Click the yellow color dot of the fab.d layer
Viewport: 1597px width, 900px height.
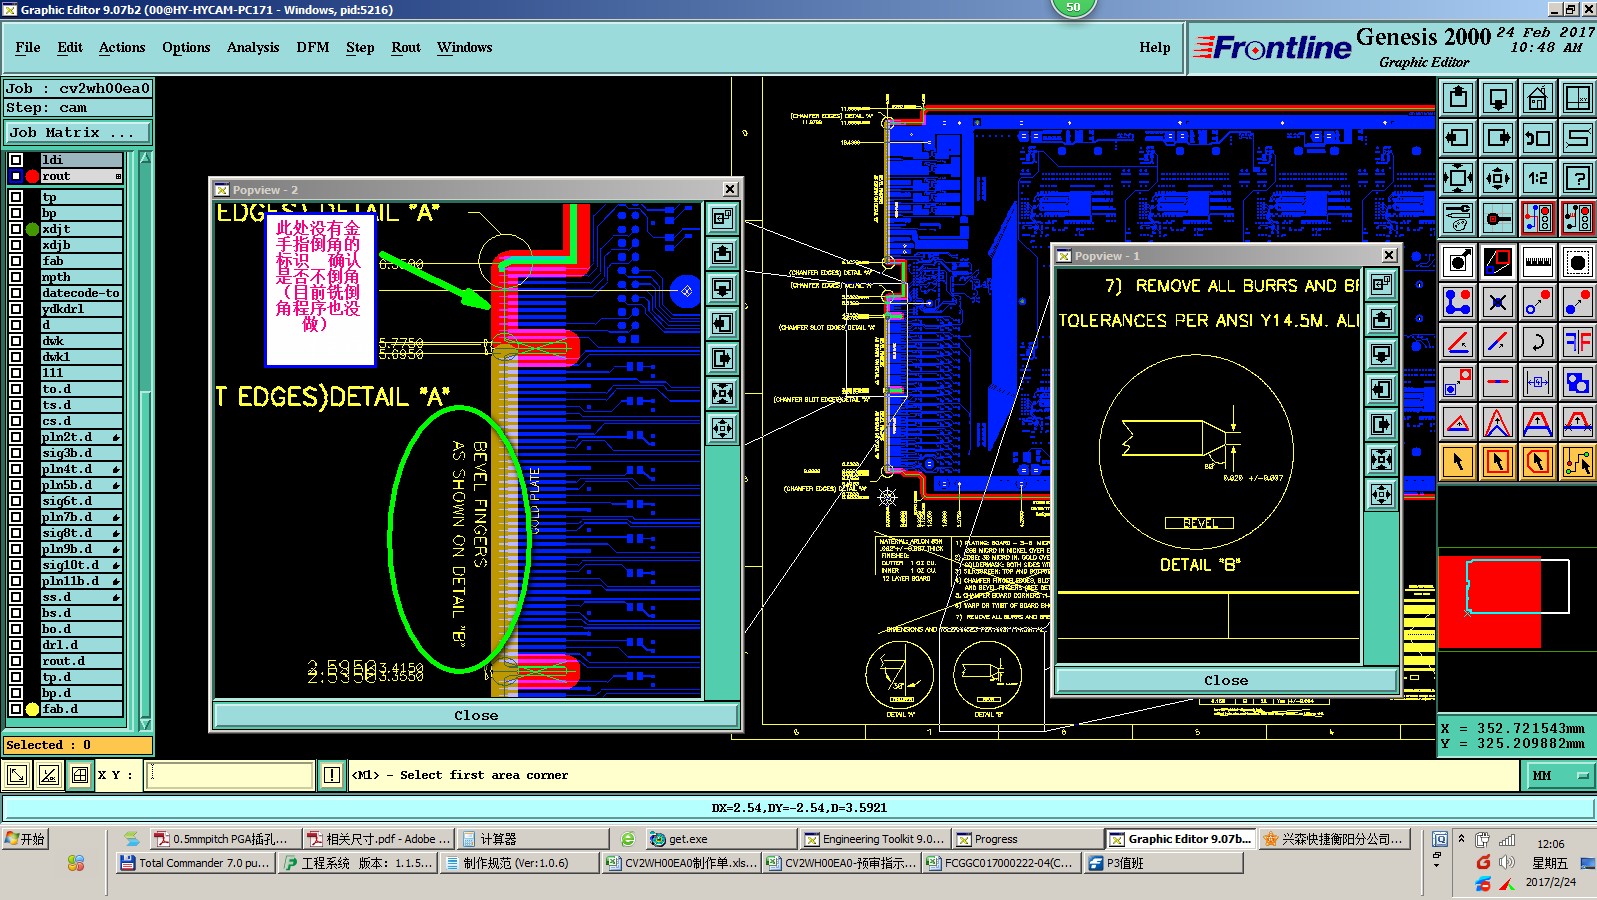click(32, 709)
